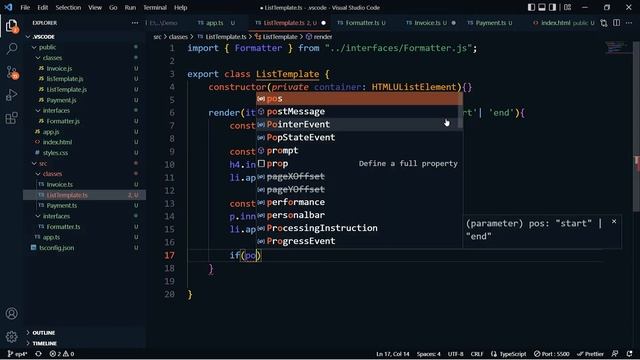Image resolution: width=640 pixels, height=360 pixels.
Task: Toggle secondary side bar layout icon
Action: coord(552,7)
